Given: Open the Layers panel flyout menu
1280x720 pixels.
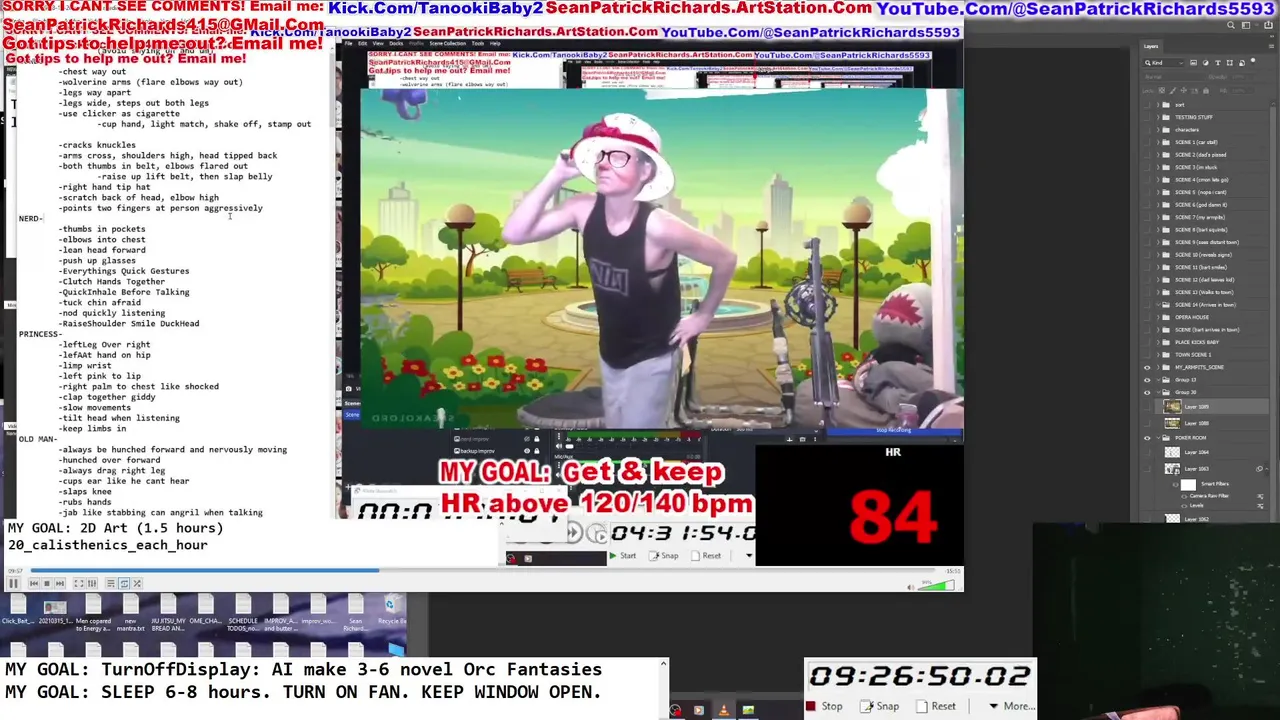Looking at the screenshot, I should (x=1272, y=46).
